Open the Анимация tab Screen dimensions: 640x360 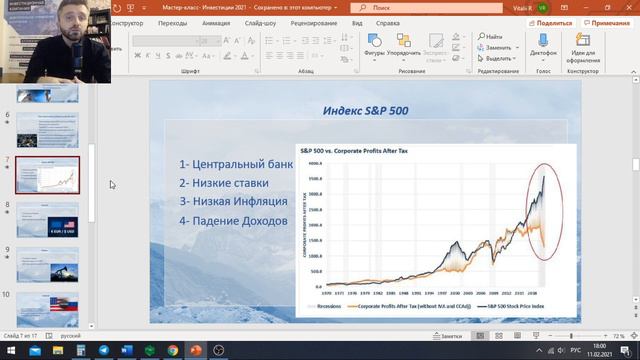coord(216,23)
